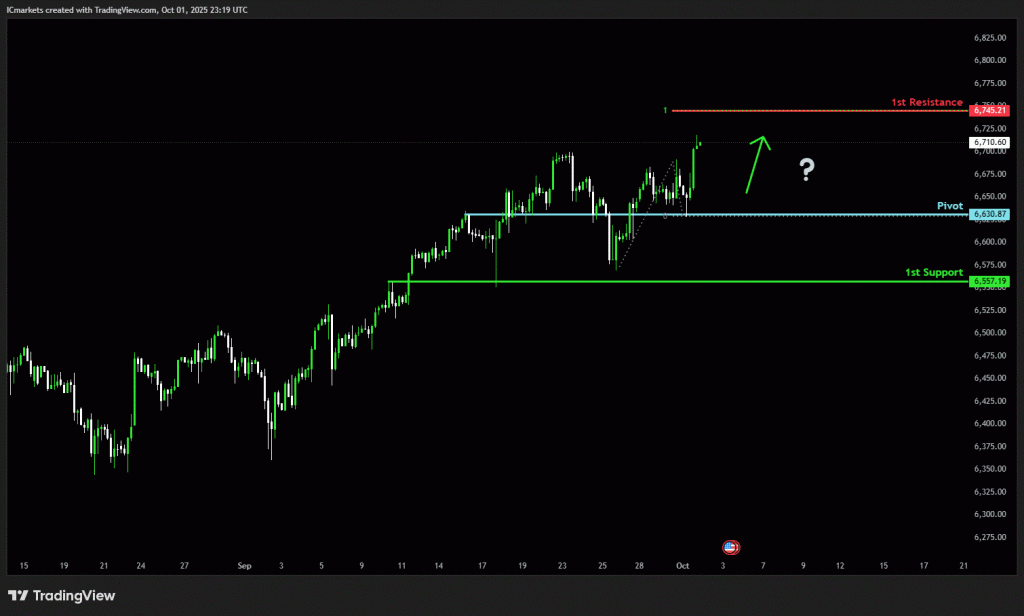
Task: Click the TradingView logo in bottom corner
Action: click(x=62, y=596)
